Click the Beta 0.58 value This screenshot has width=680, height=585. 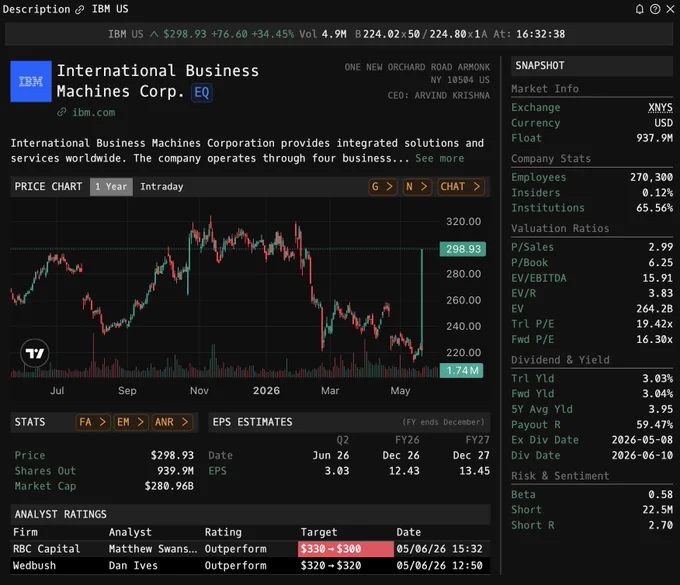click(660, 494)
